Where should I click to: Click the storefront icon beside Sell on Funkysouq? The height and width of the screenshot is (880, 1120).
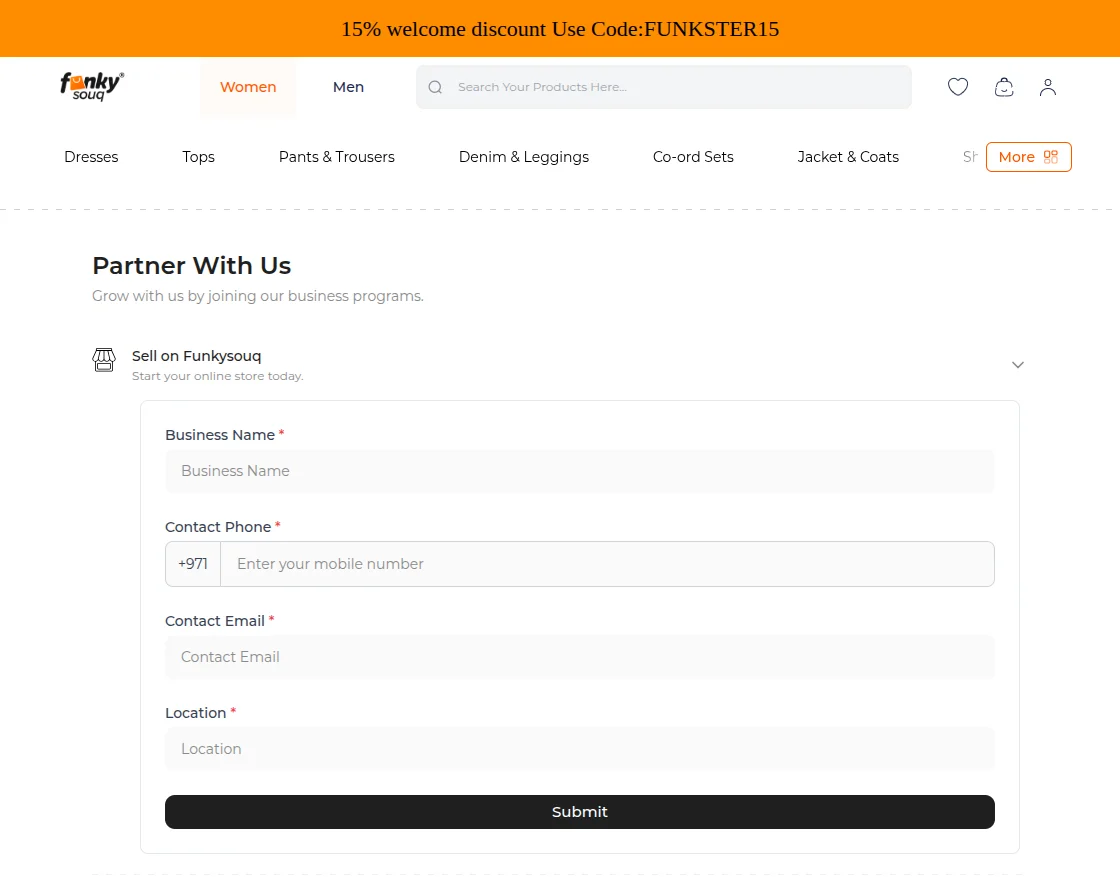(x=104, y=360)
